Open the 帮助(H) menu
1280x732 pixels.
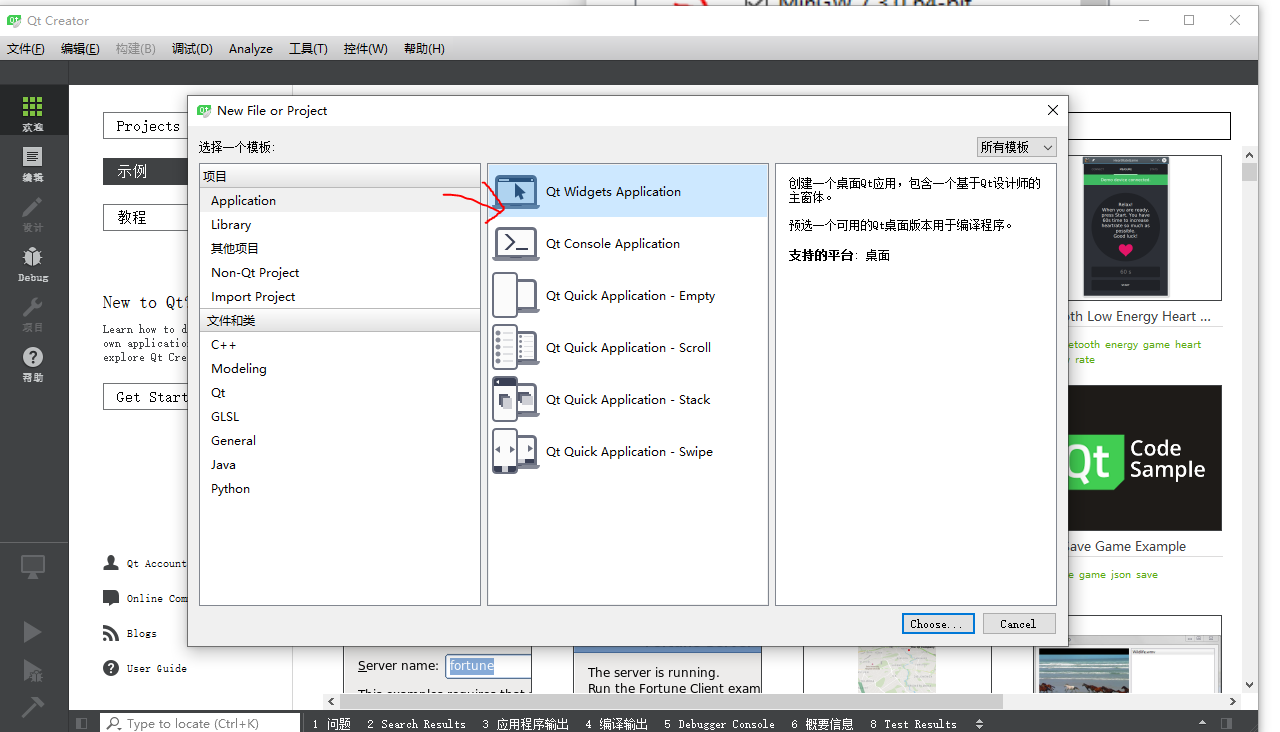[x=424, y=48]
